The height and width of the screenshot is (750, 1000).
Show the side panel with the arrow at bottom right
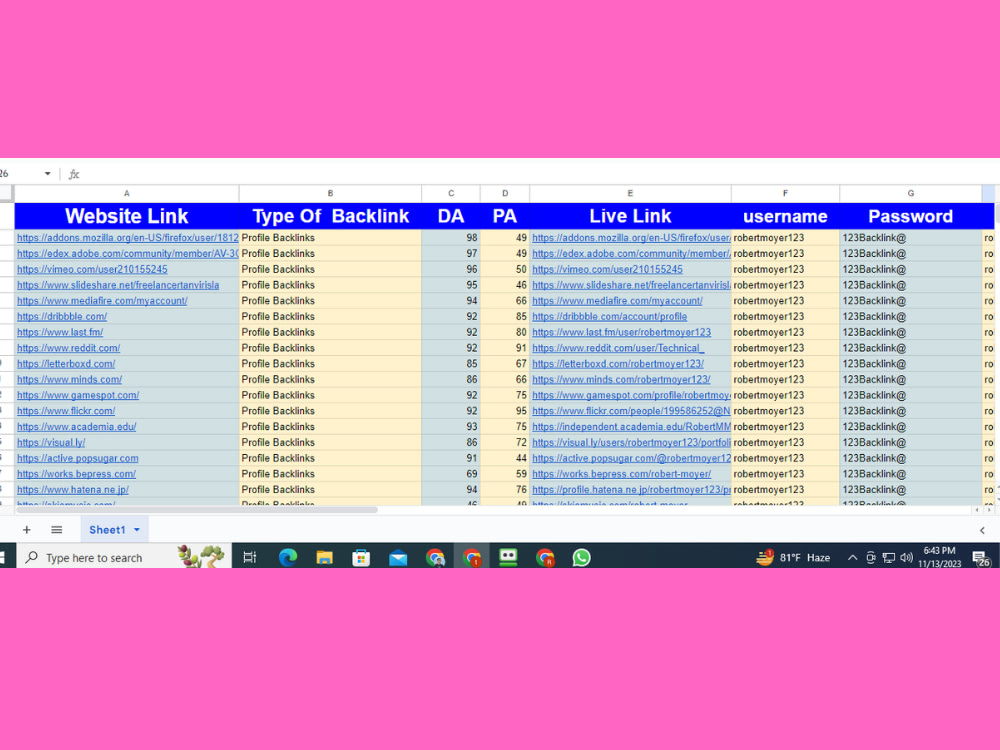(982, 530)
